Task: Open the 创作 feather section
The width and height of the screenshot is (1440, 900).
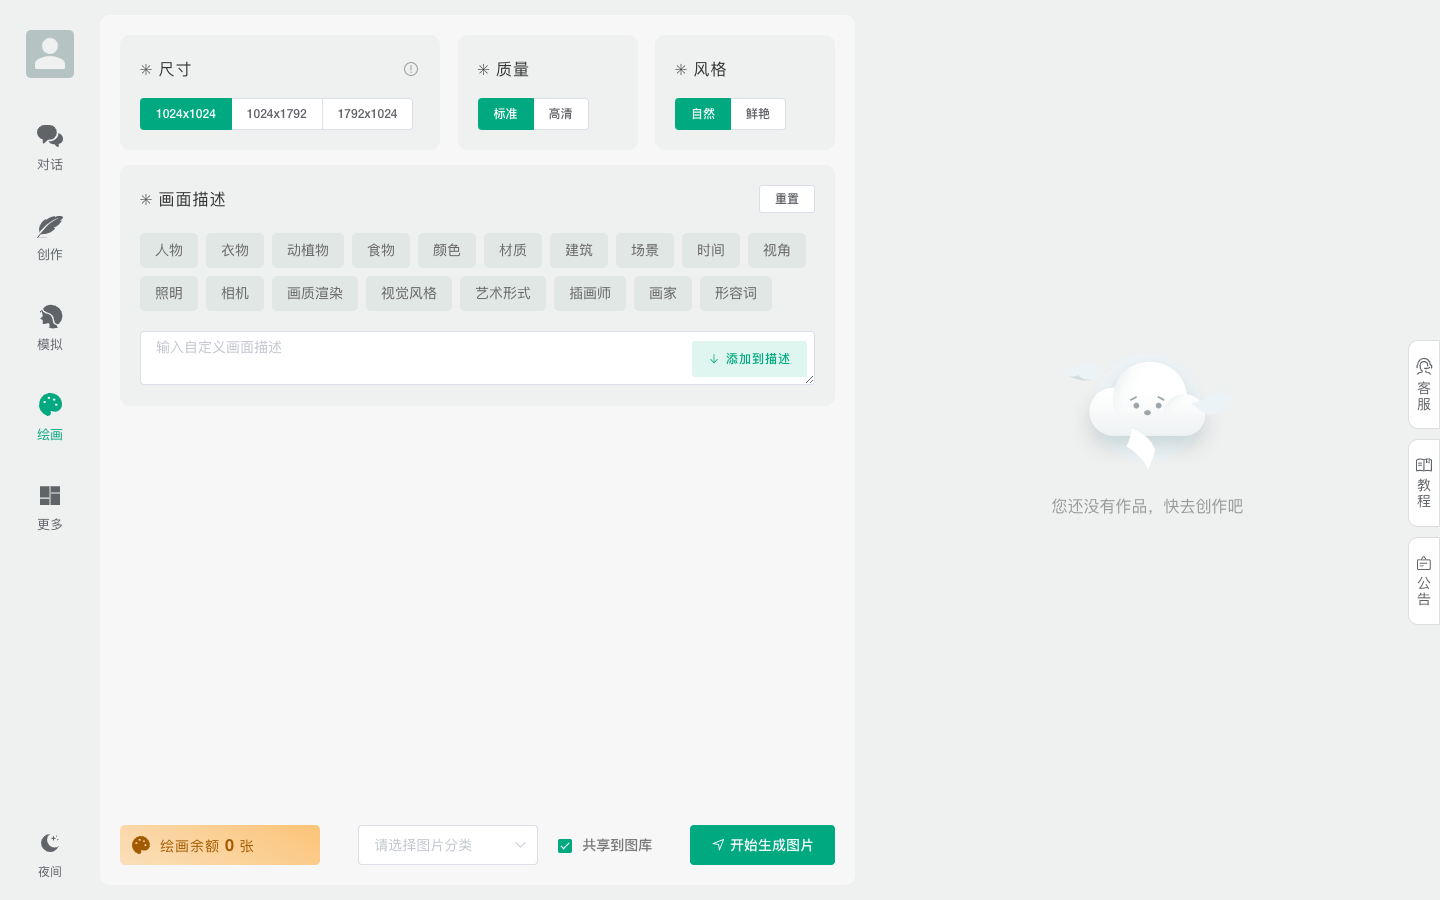Action: click(50, 236)
